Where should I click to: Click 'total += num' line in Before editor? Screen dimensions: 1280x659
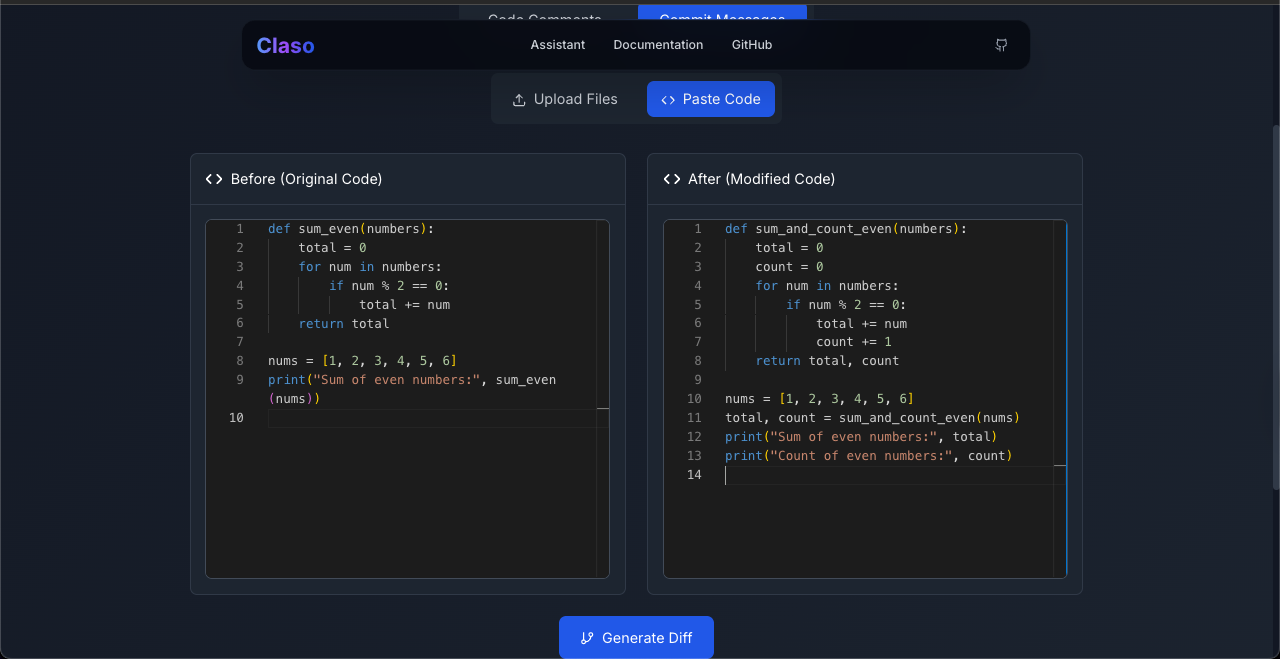point(404,305)
